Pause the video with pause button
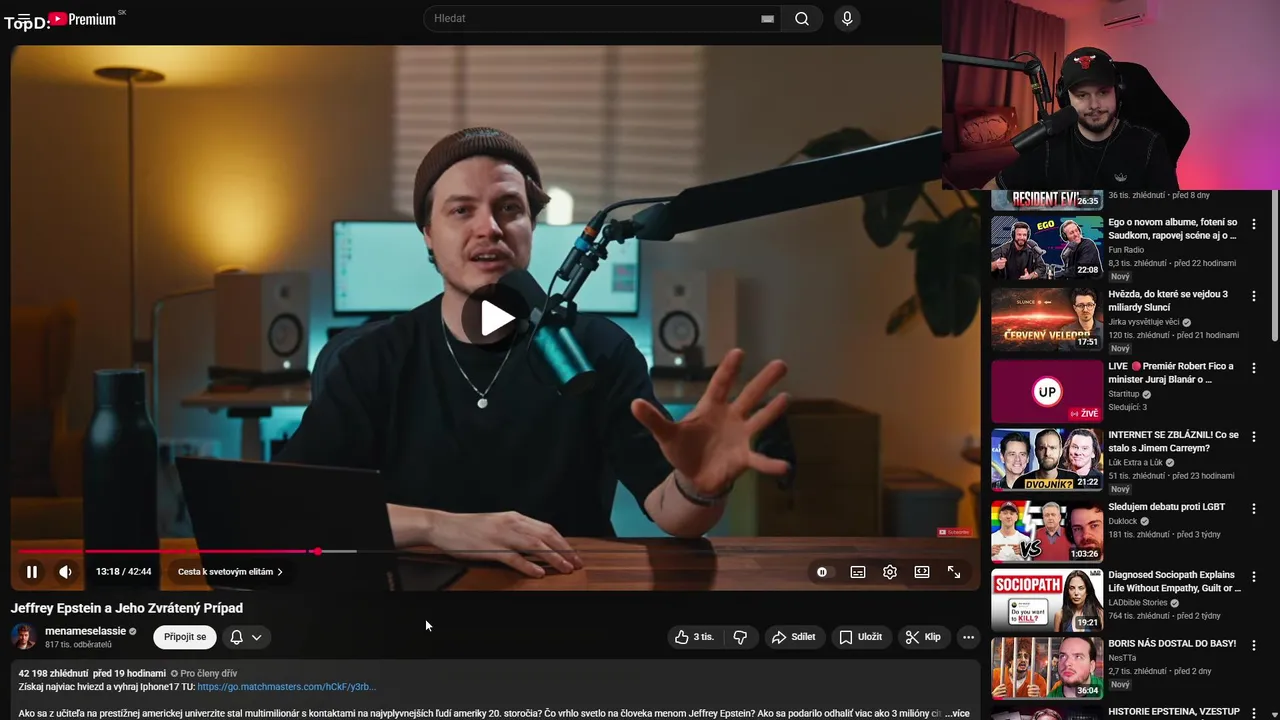1280x720 pixels. click(32, 572)
